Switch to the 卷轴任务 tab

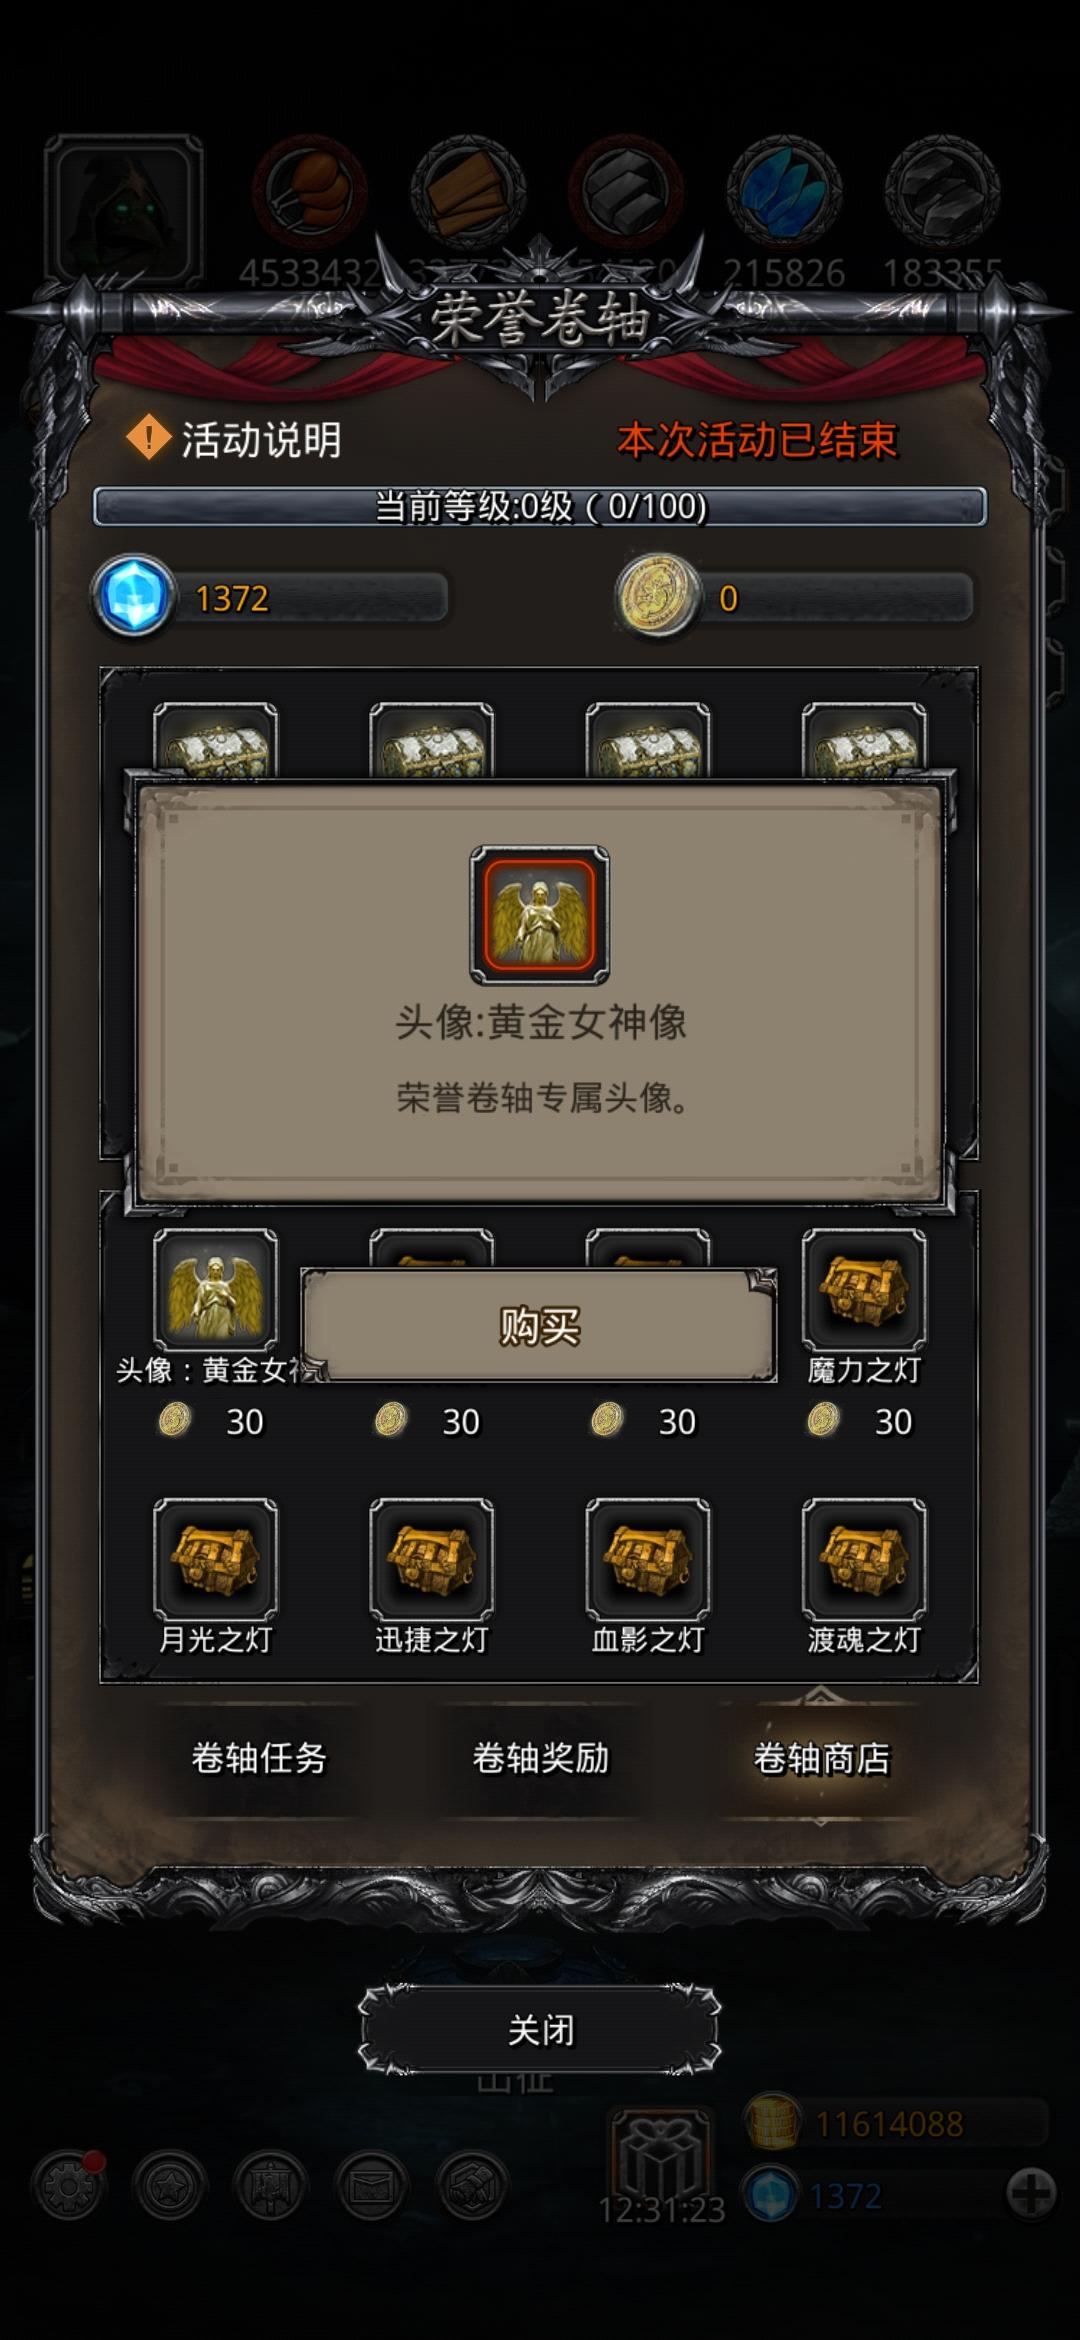259,1757
